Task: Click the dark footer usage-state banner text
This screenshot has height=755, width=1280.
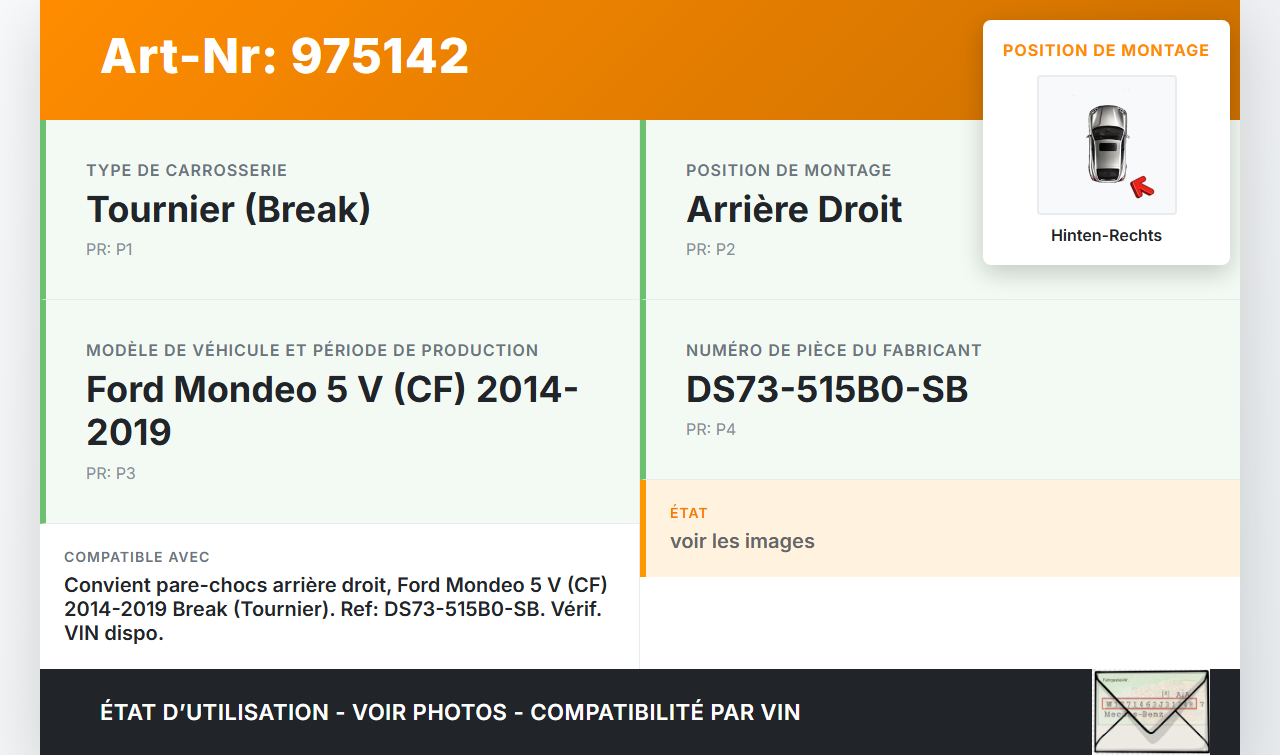Action: pyautogui.click(x=450, y=712)
